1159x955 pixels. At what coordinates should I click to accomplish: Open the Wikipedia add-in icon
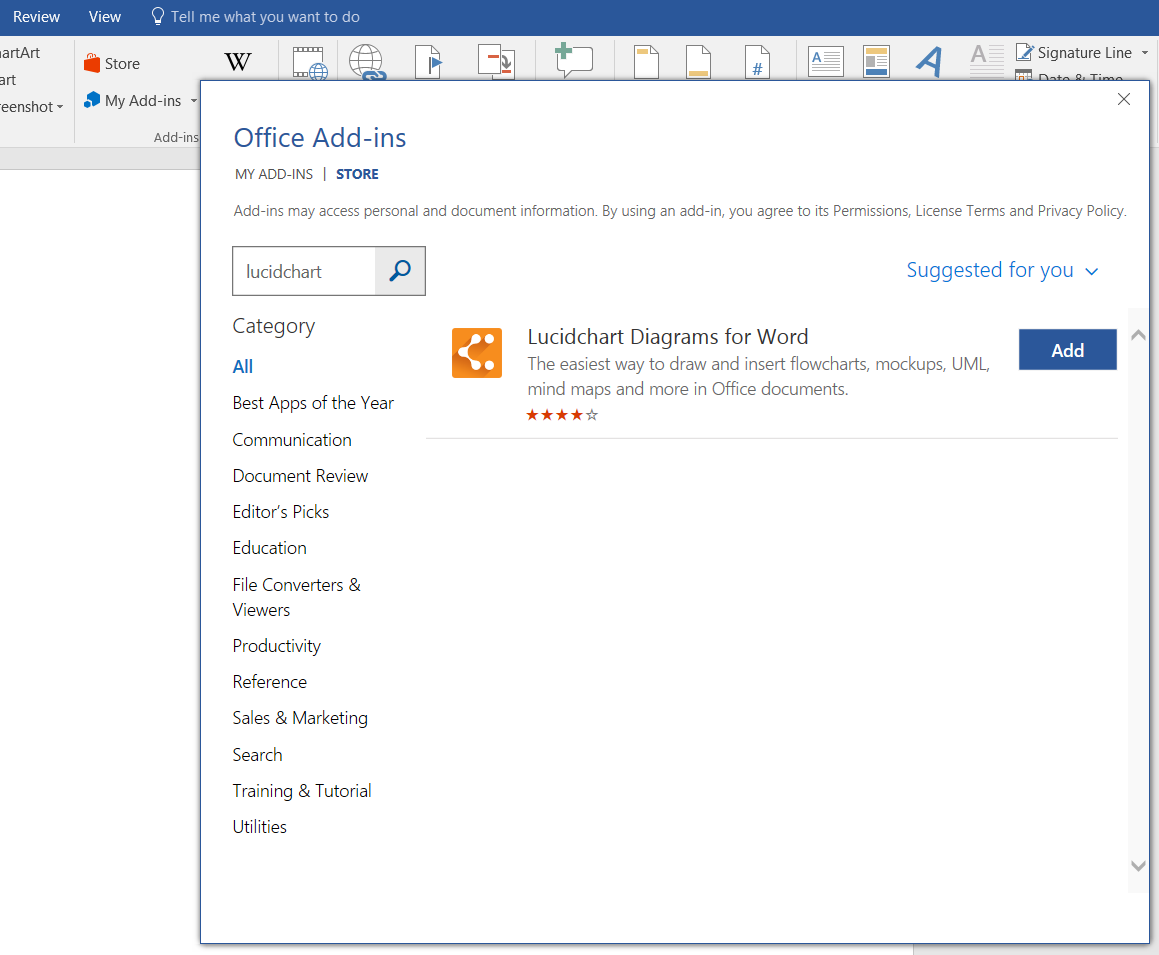coord(238,61)
